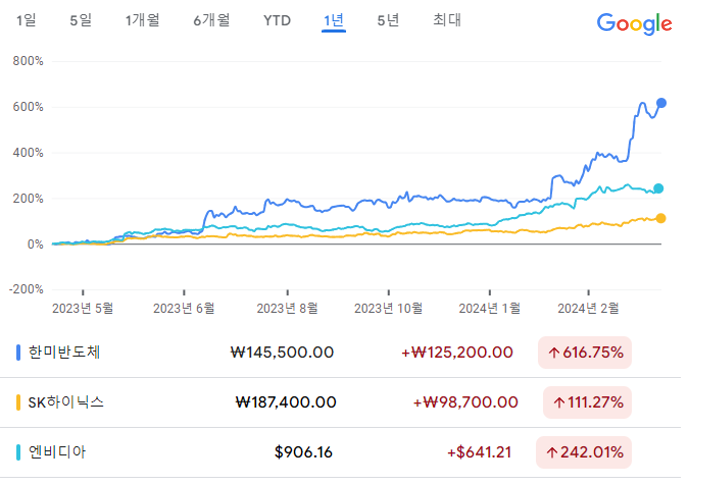The height and width of the screenshot is (487, 702).
Task: Click the blue color marker beside 한미반도체
Action: 18,353
